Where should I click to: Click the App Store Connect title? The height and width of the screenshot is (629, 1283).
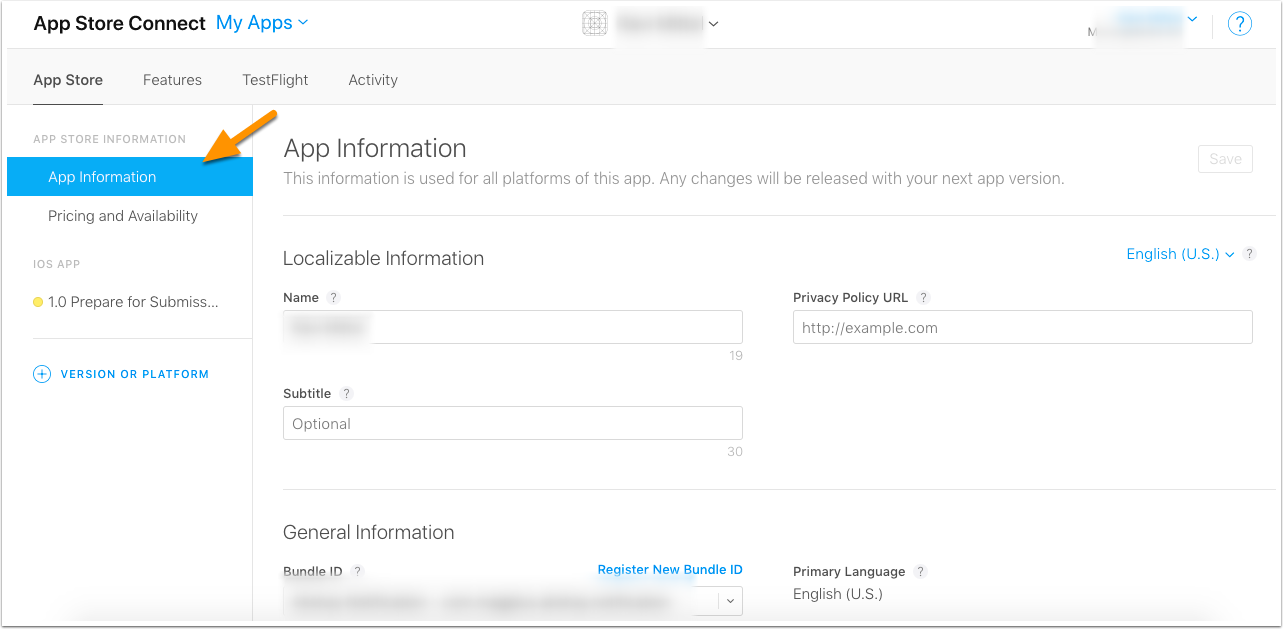[x=120, y=23]
